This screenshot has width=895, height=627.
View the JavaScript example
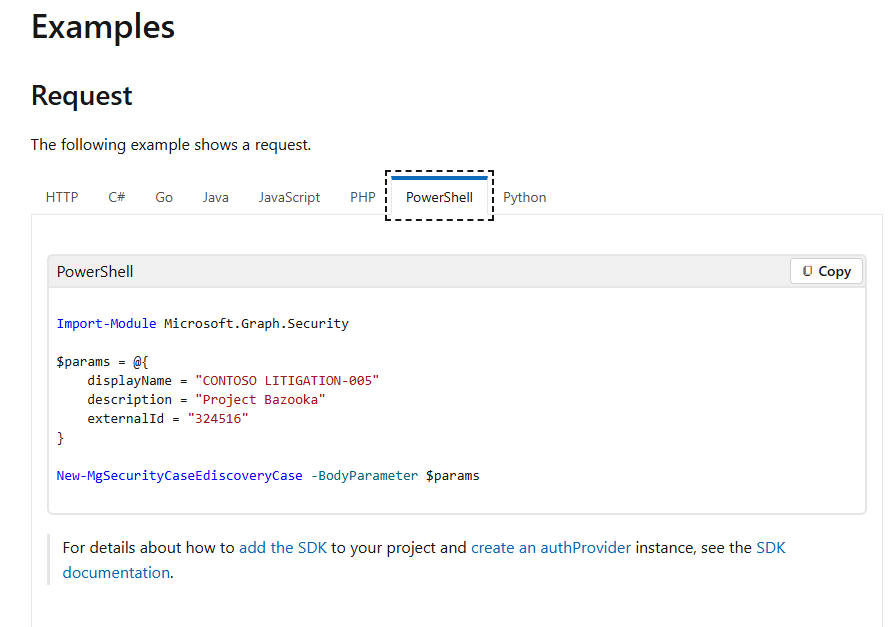click(x=289, y=197)
